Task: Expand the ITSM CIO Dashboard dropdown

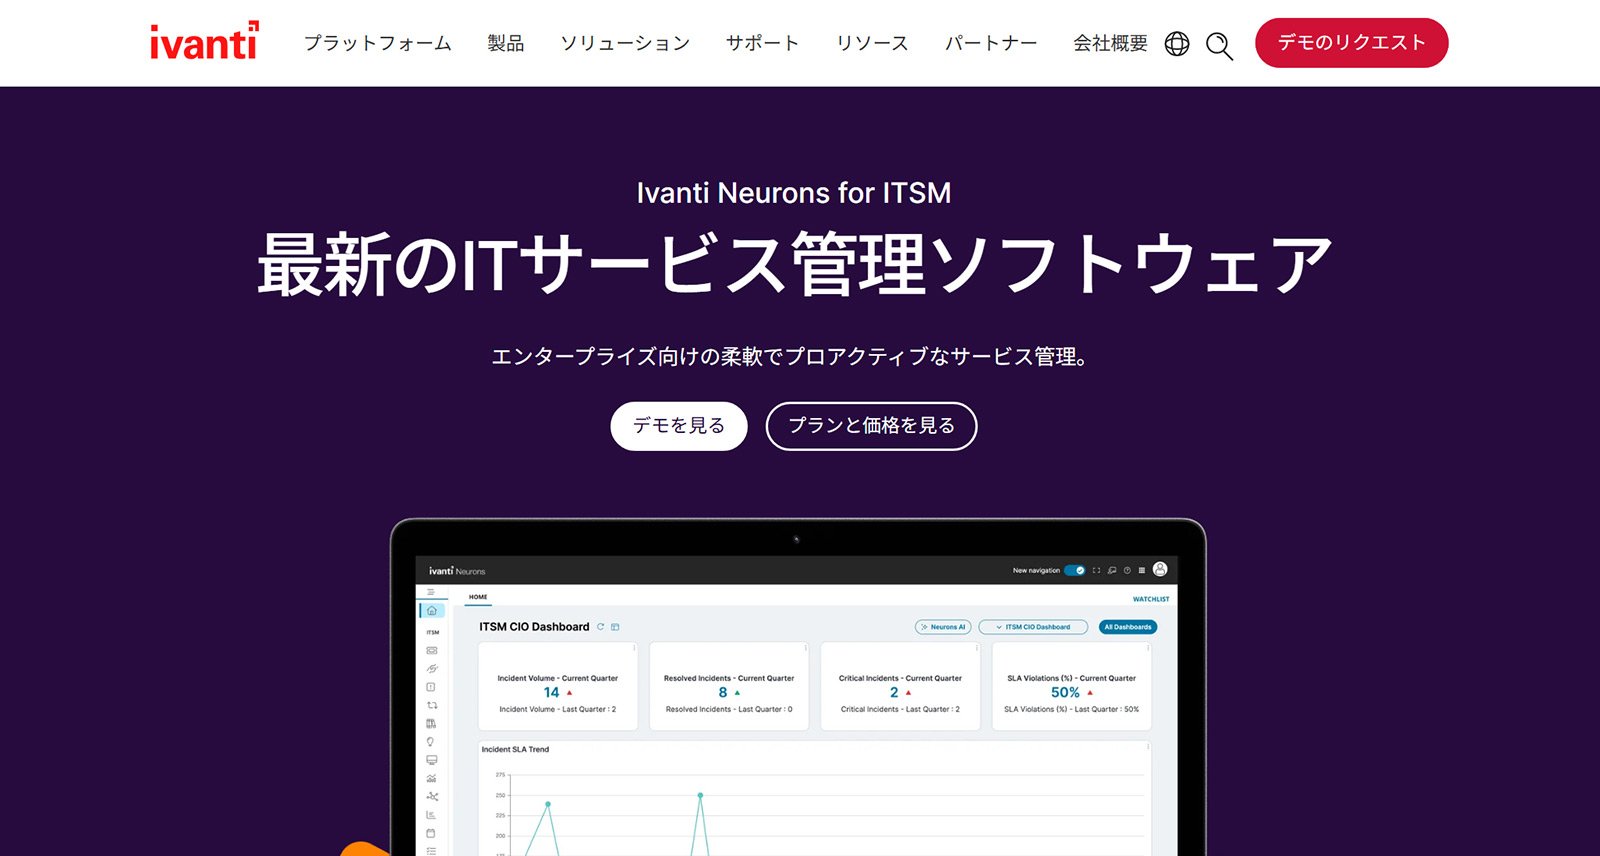Action: click(x=1033, y=627)
